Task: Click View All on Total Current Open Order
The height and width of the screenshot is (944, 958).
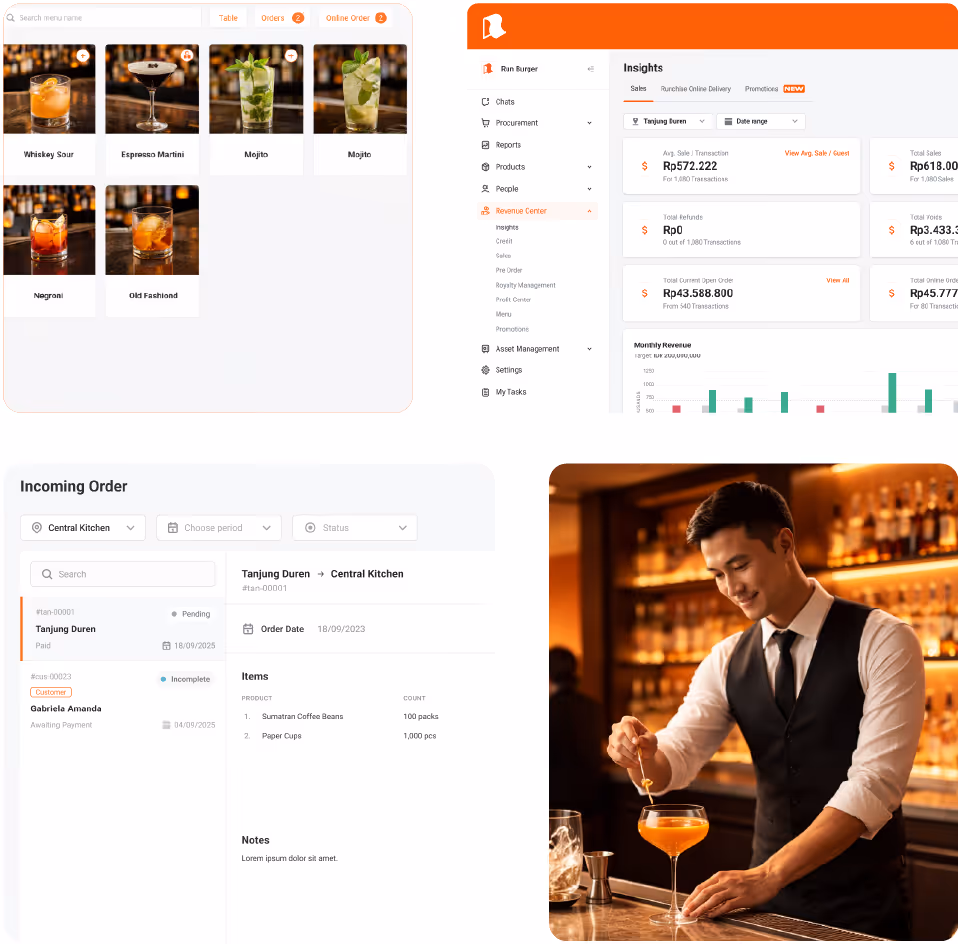Action: click(837, 280)
